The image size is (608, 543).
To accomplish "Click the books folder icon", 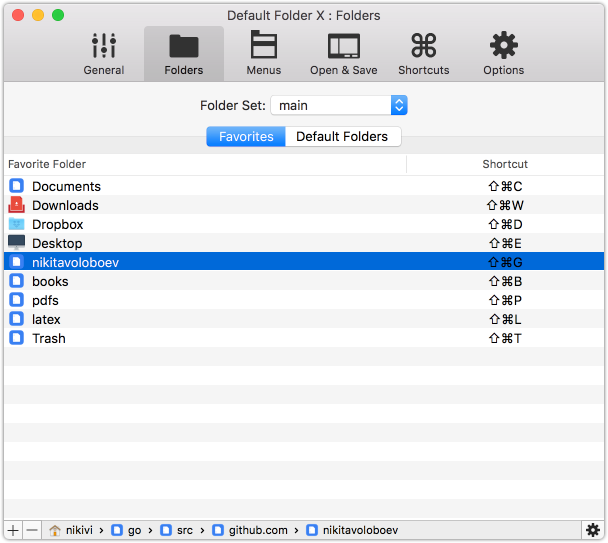I will pyautogui.click(x=16, y=281).
